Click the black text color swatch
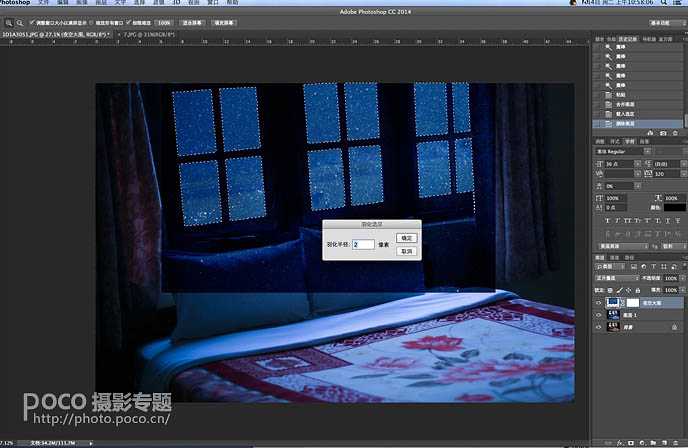This screenshot has height=448, width=688. click(x=675, y=208)
